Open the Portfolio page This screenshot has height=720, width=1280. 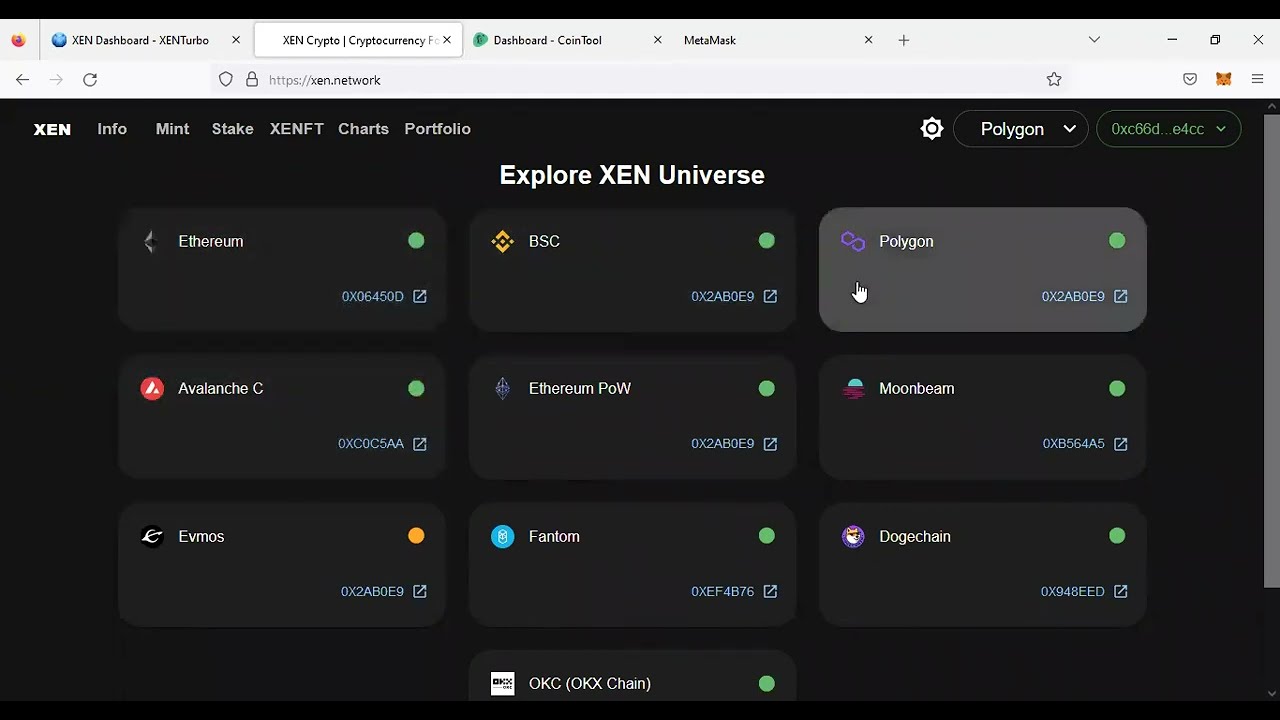pos(437,129)
